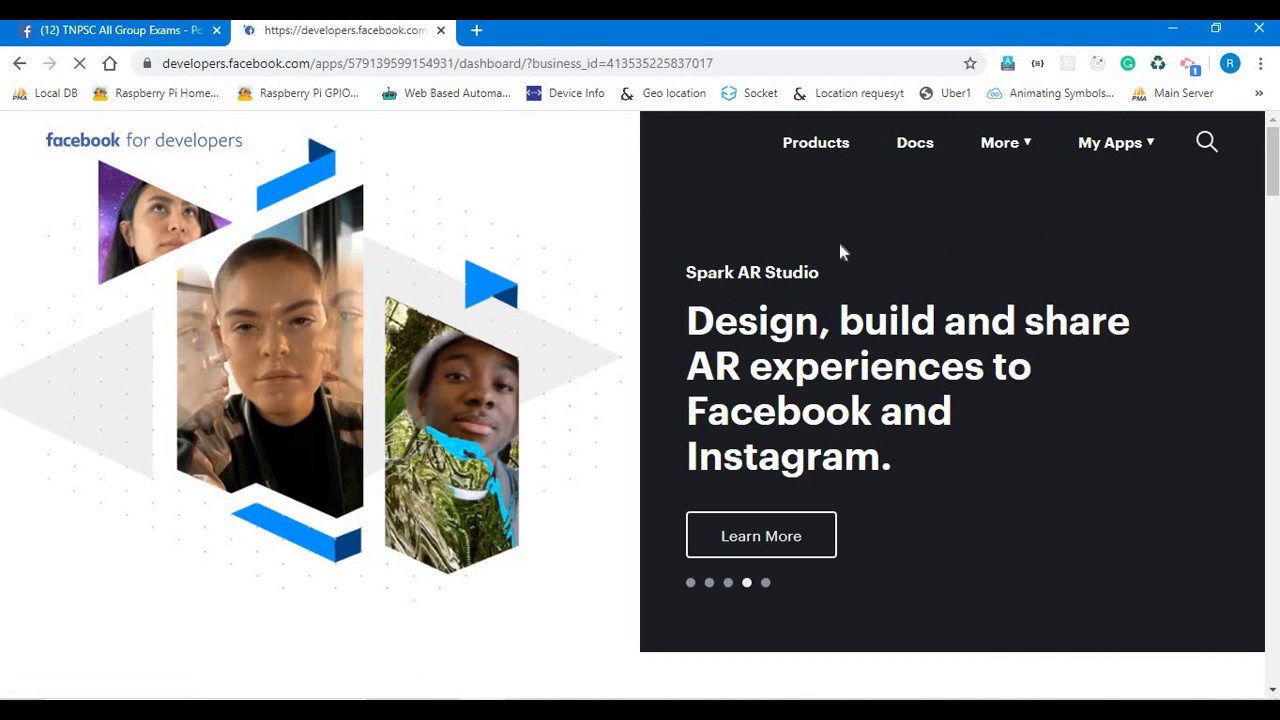Image resolution: width=1280 pixels, height=720 pixels.
Task: Click the Learn More button
Action: pyautogui.click(x=761, y=535)
